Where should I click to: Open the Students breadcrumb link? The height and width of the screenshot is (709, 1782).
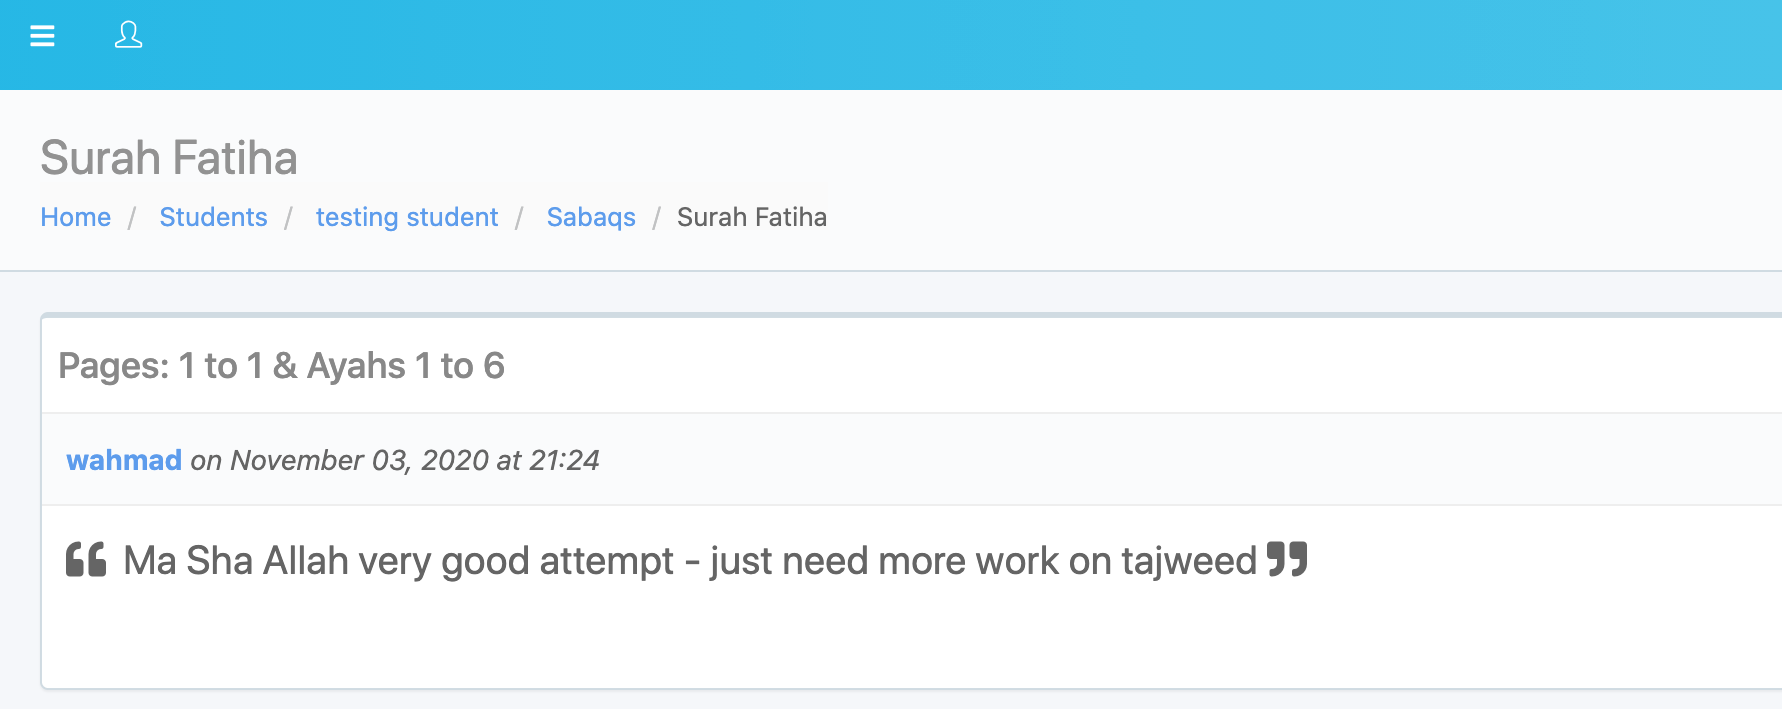pos(213,217)
